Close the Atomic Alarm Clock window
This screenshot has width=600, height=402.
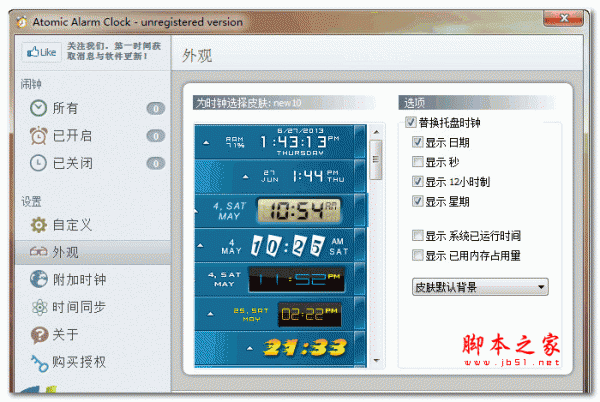click(563, 18)
